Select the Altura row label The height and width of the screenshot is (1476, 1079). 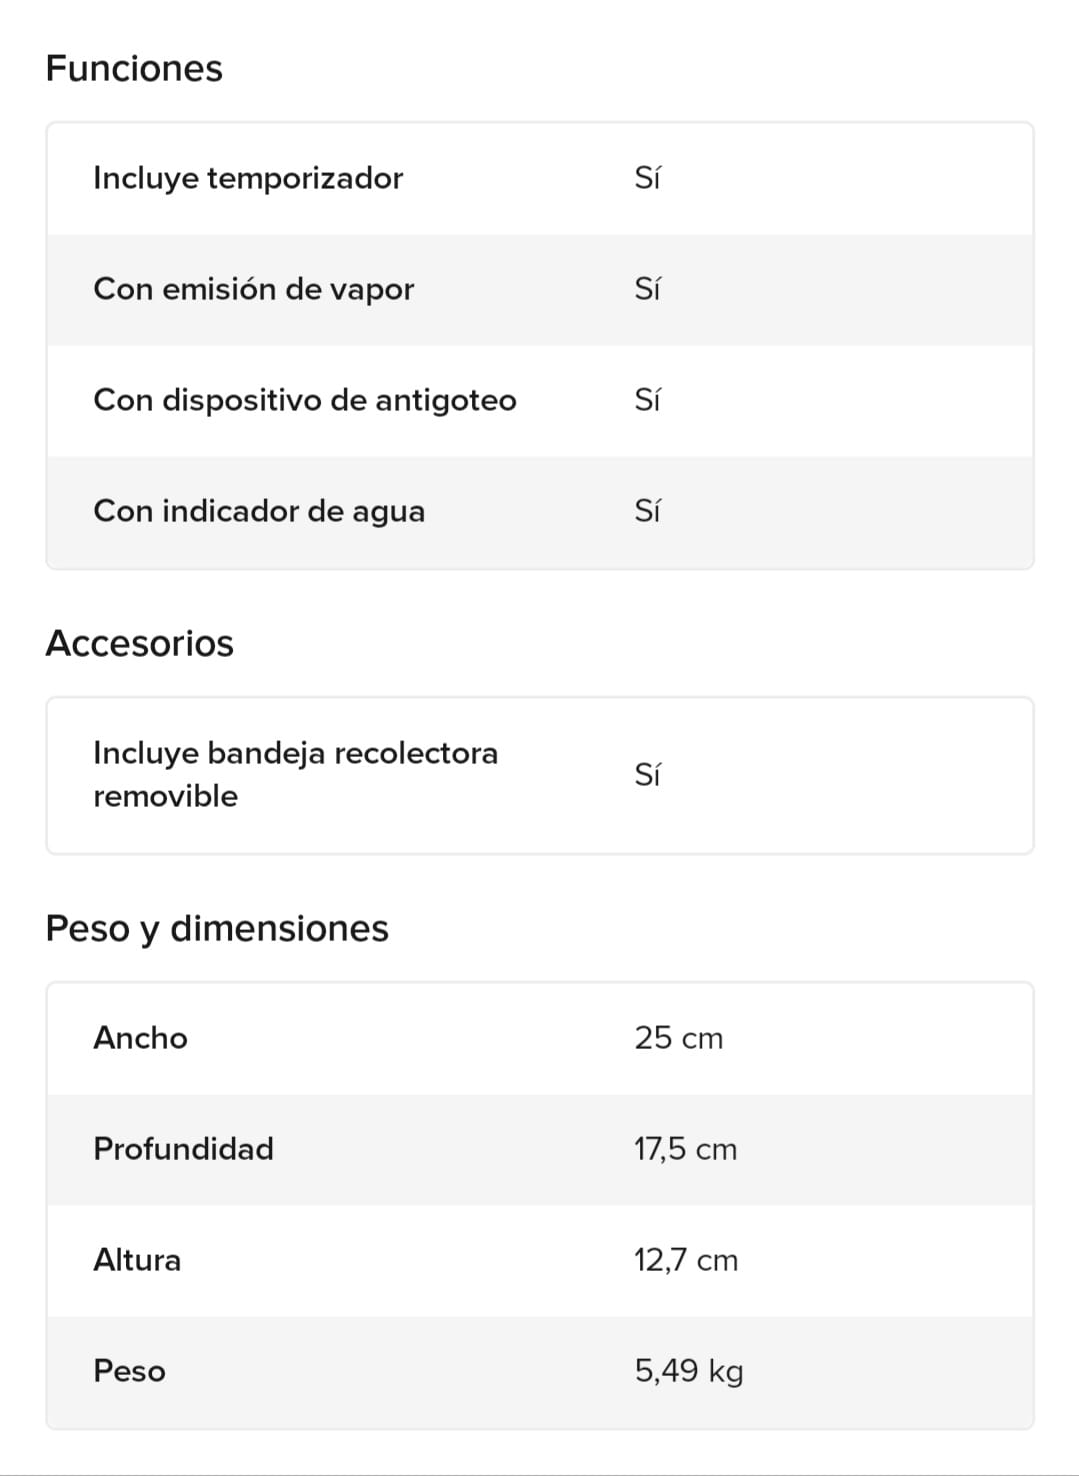[x=137, y=1260]
